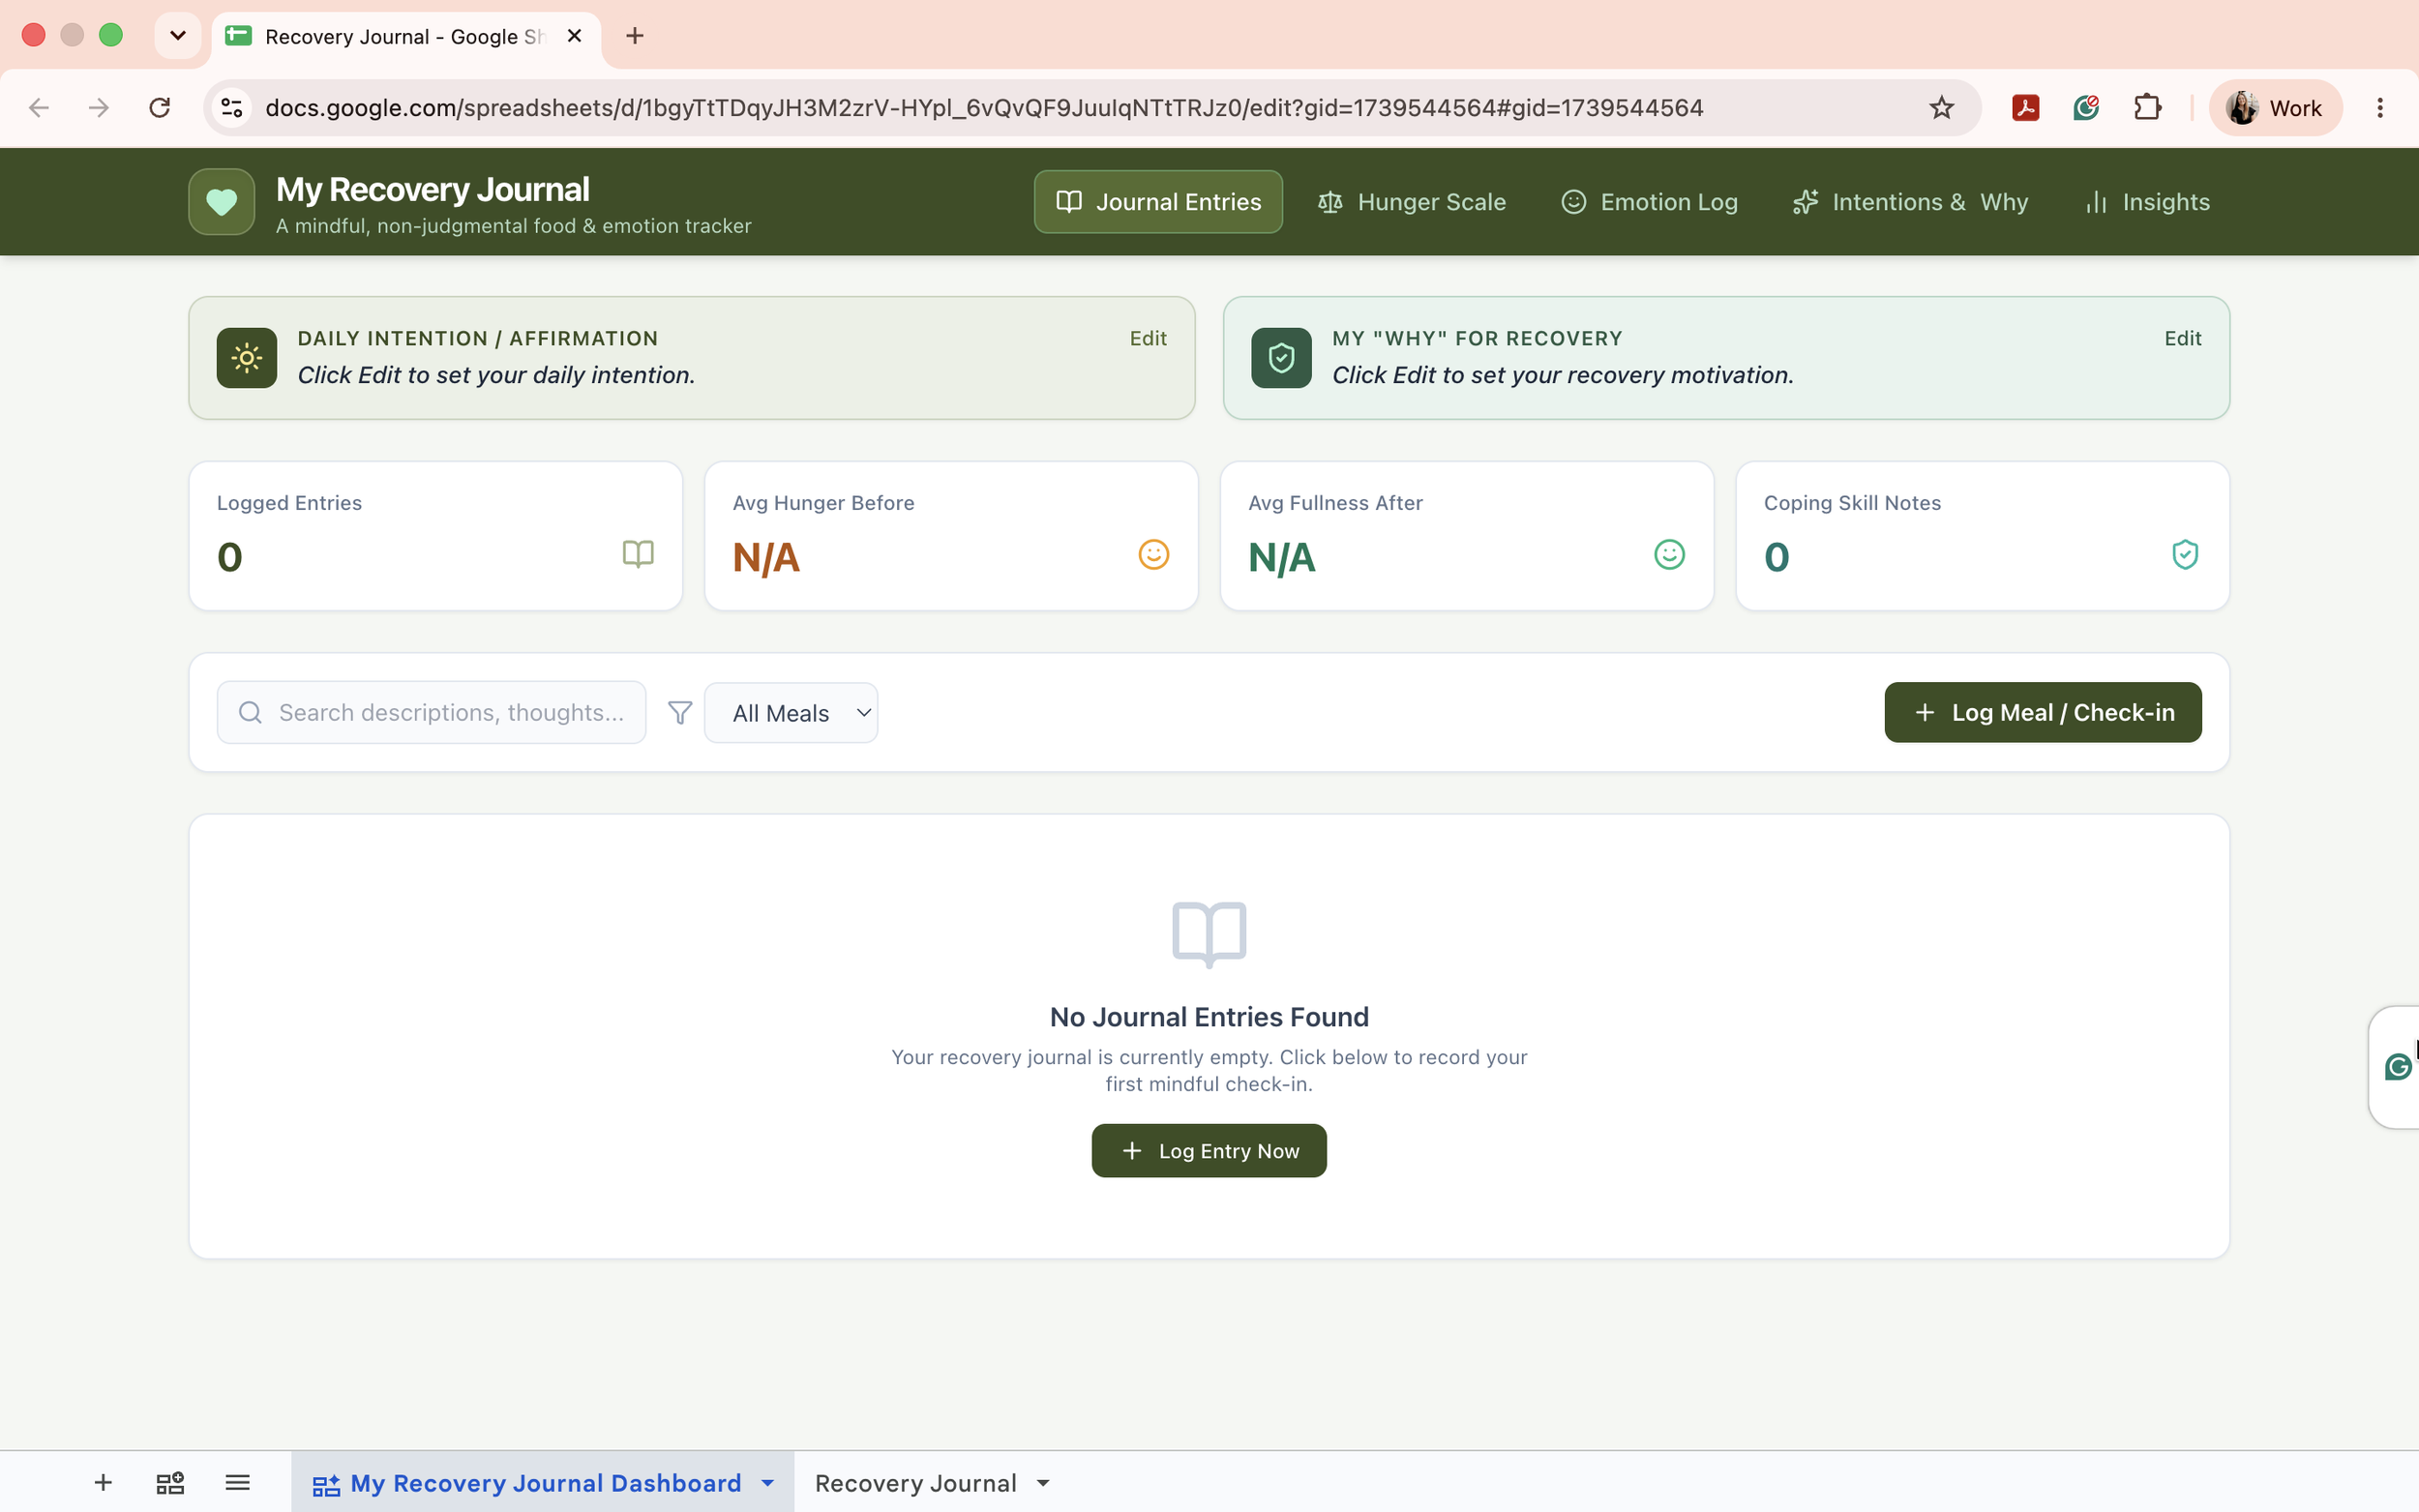Open the all sheets list icon
Screen dimensions: 2419x1512
click(237, 1482)
